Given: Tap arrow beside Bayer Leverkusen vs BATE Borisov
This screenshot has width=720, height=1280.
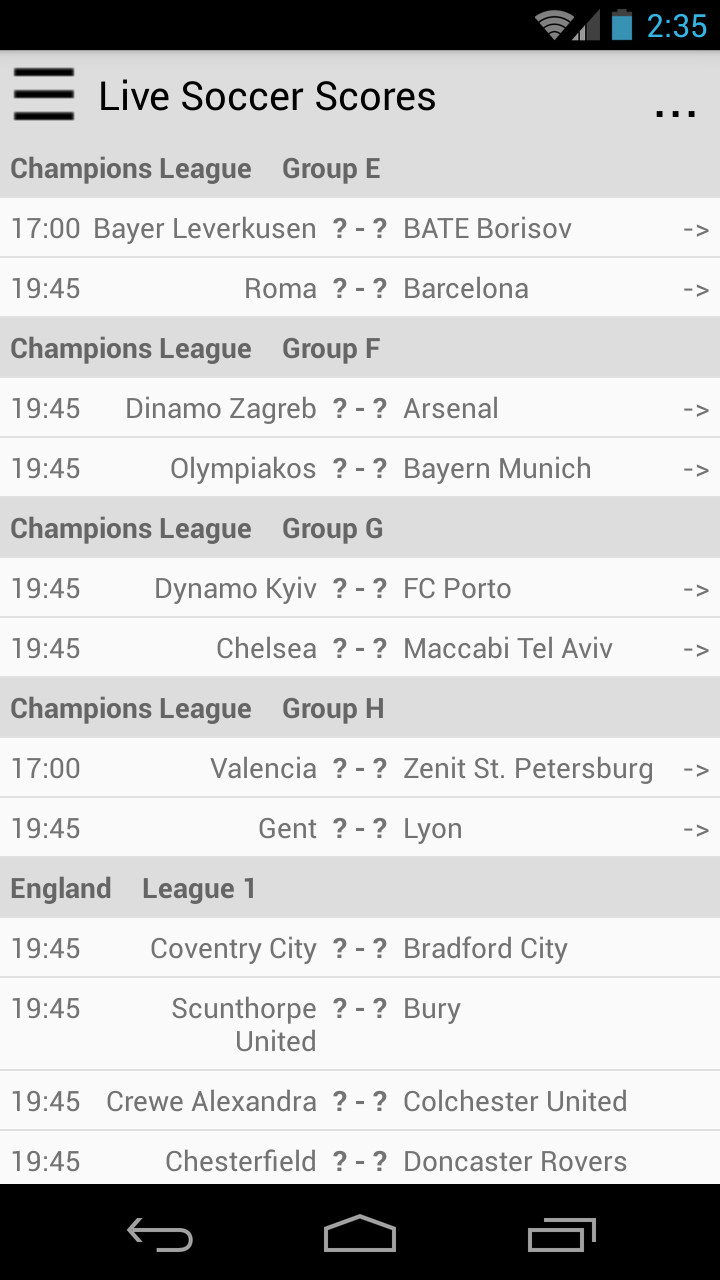Looking at the screenshot, I should point(695,230).
